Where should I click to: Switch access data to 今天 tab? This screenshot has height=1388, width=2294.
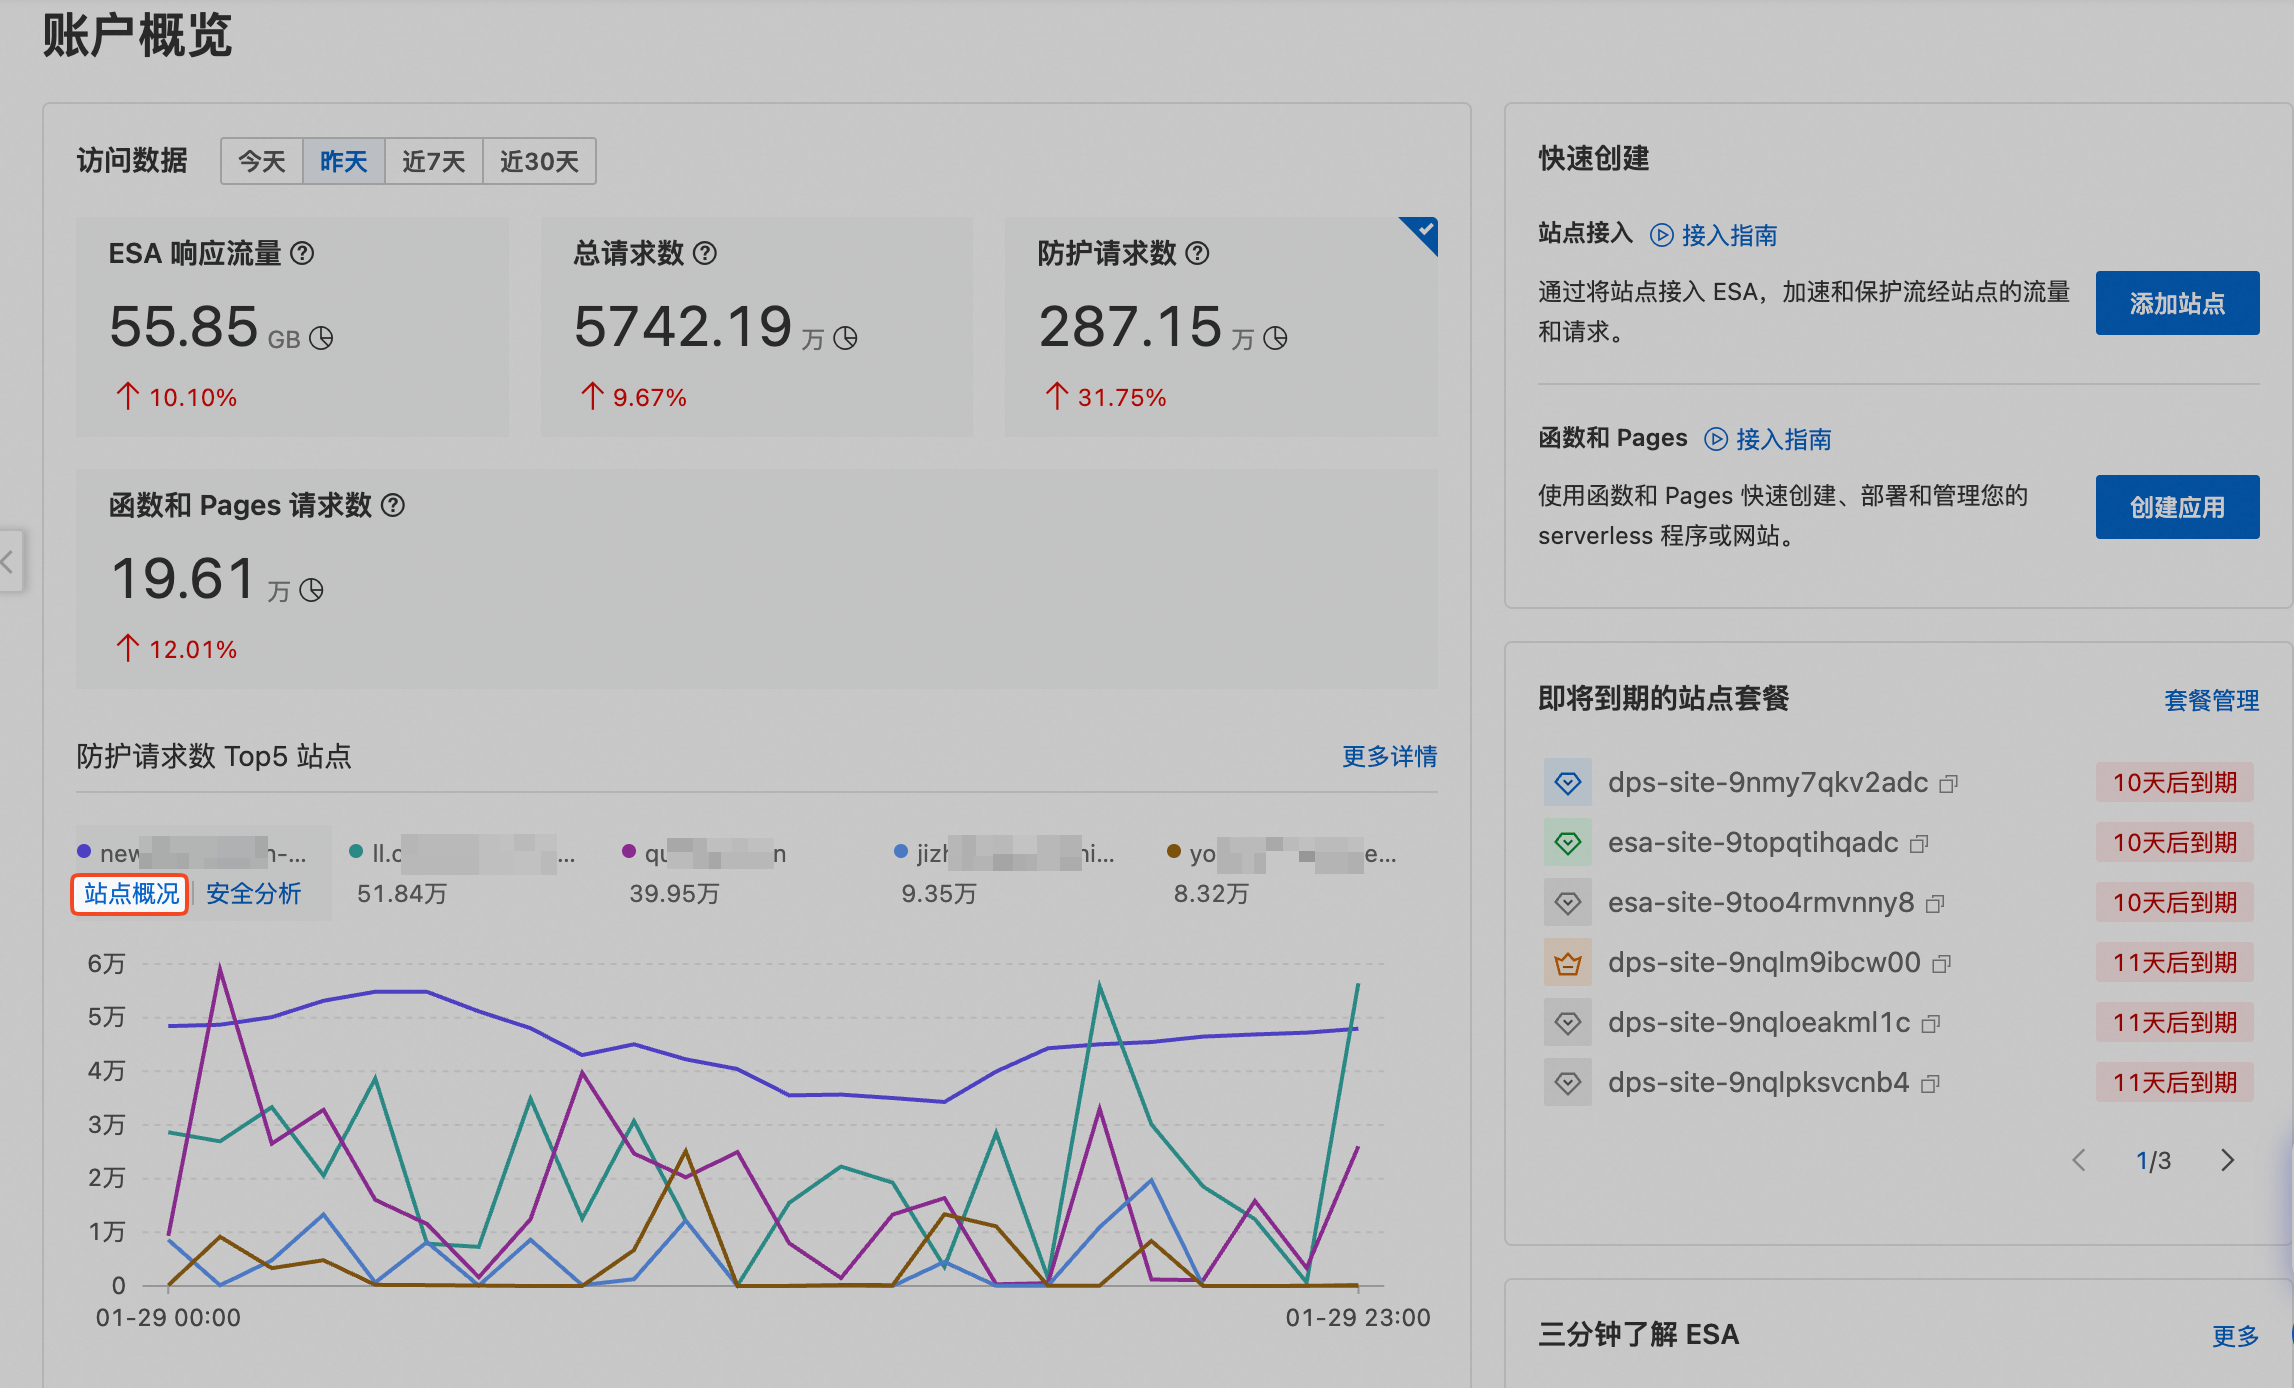261,162
